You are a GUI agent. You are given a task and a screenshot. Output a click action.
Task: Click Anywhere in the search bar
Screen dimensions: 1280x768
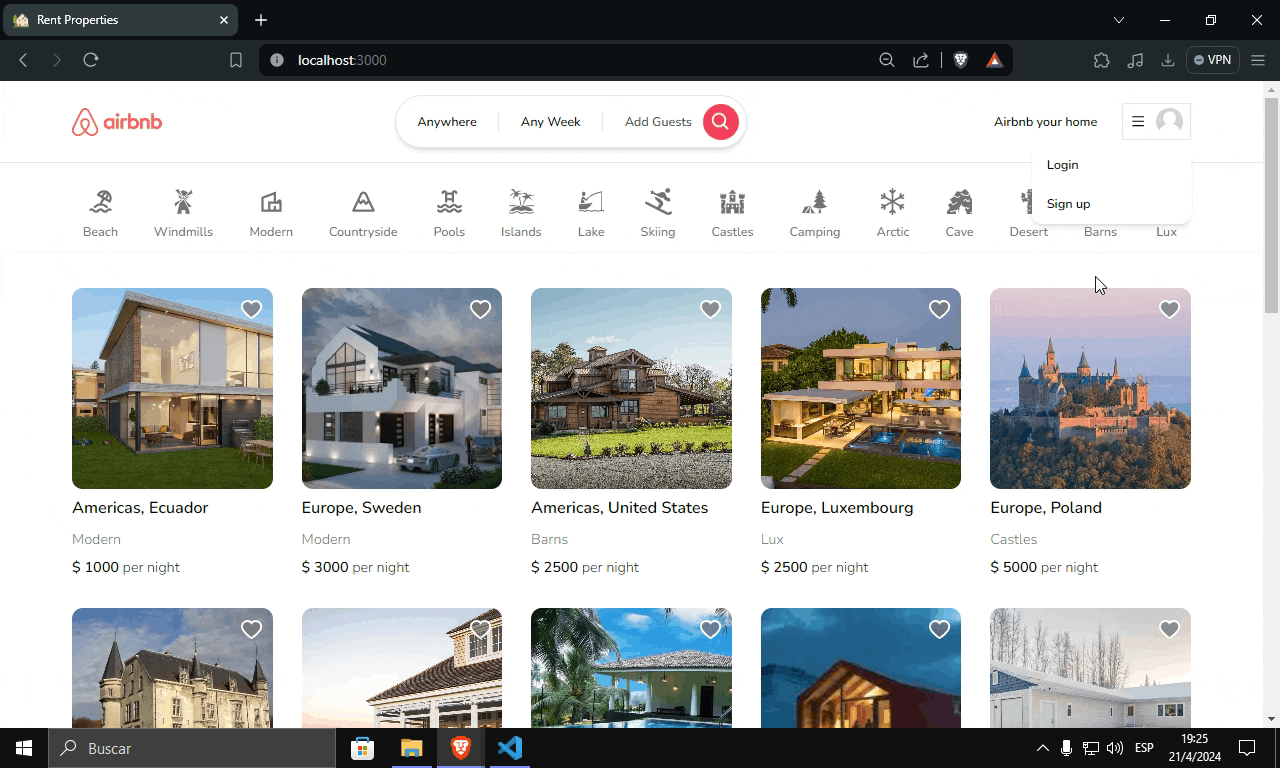pos(447,122)
